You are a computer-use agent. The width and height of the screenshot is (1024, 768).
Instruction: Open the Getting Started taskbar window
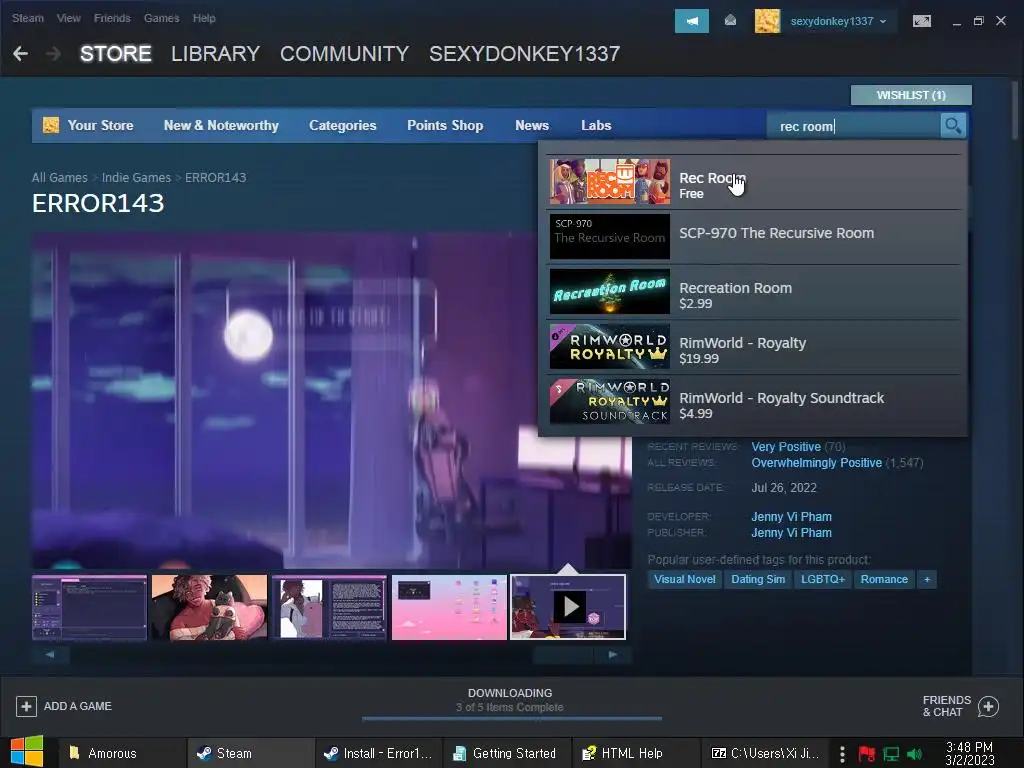[507, 753]
